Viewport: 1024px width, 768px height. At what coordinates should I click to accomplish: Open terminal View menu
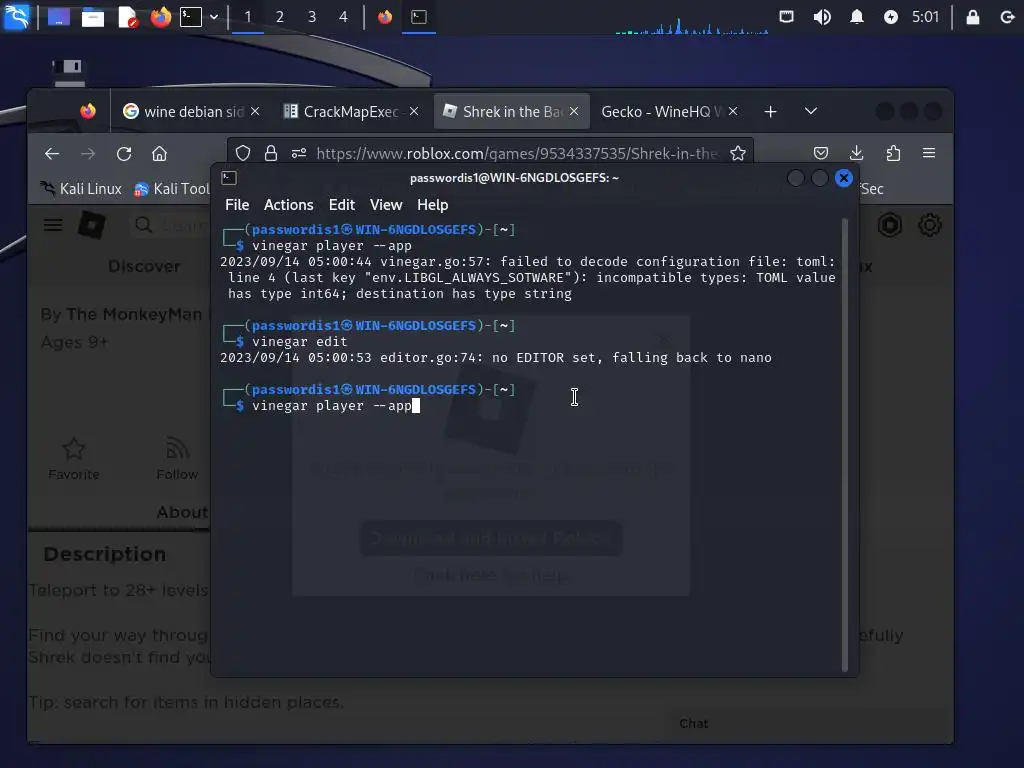coord(386,205)
